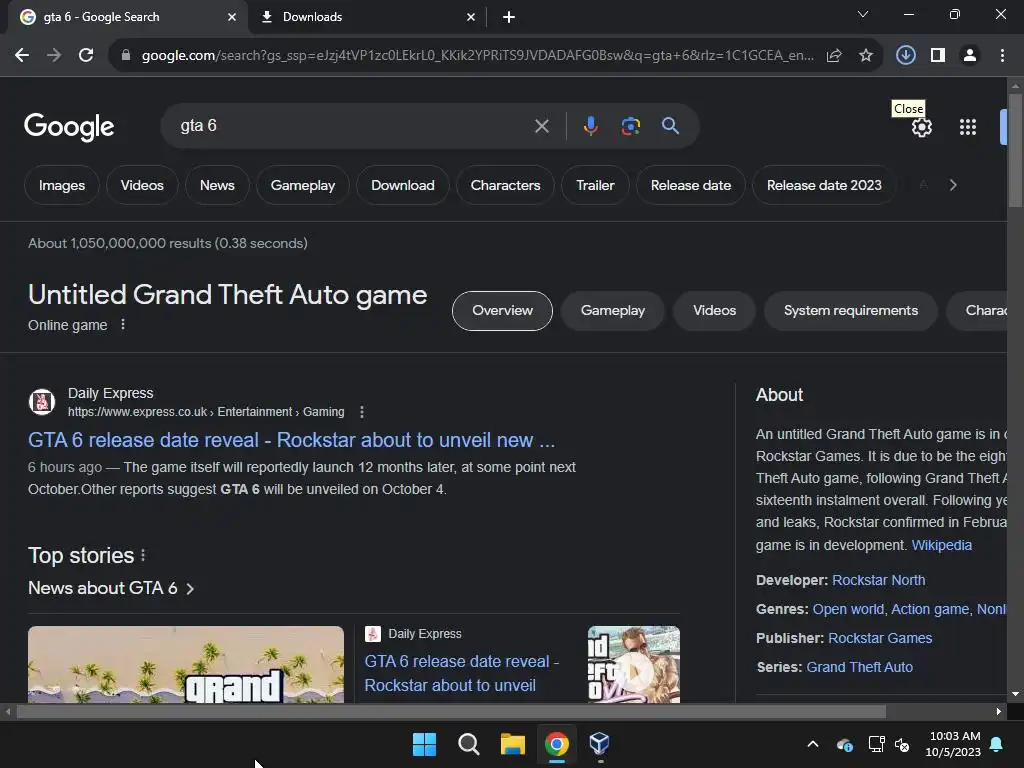Click the Action game genre link
The image size is (1024, 768).
(x=930, y=609)
